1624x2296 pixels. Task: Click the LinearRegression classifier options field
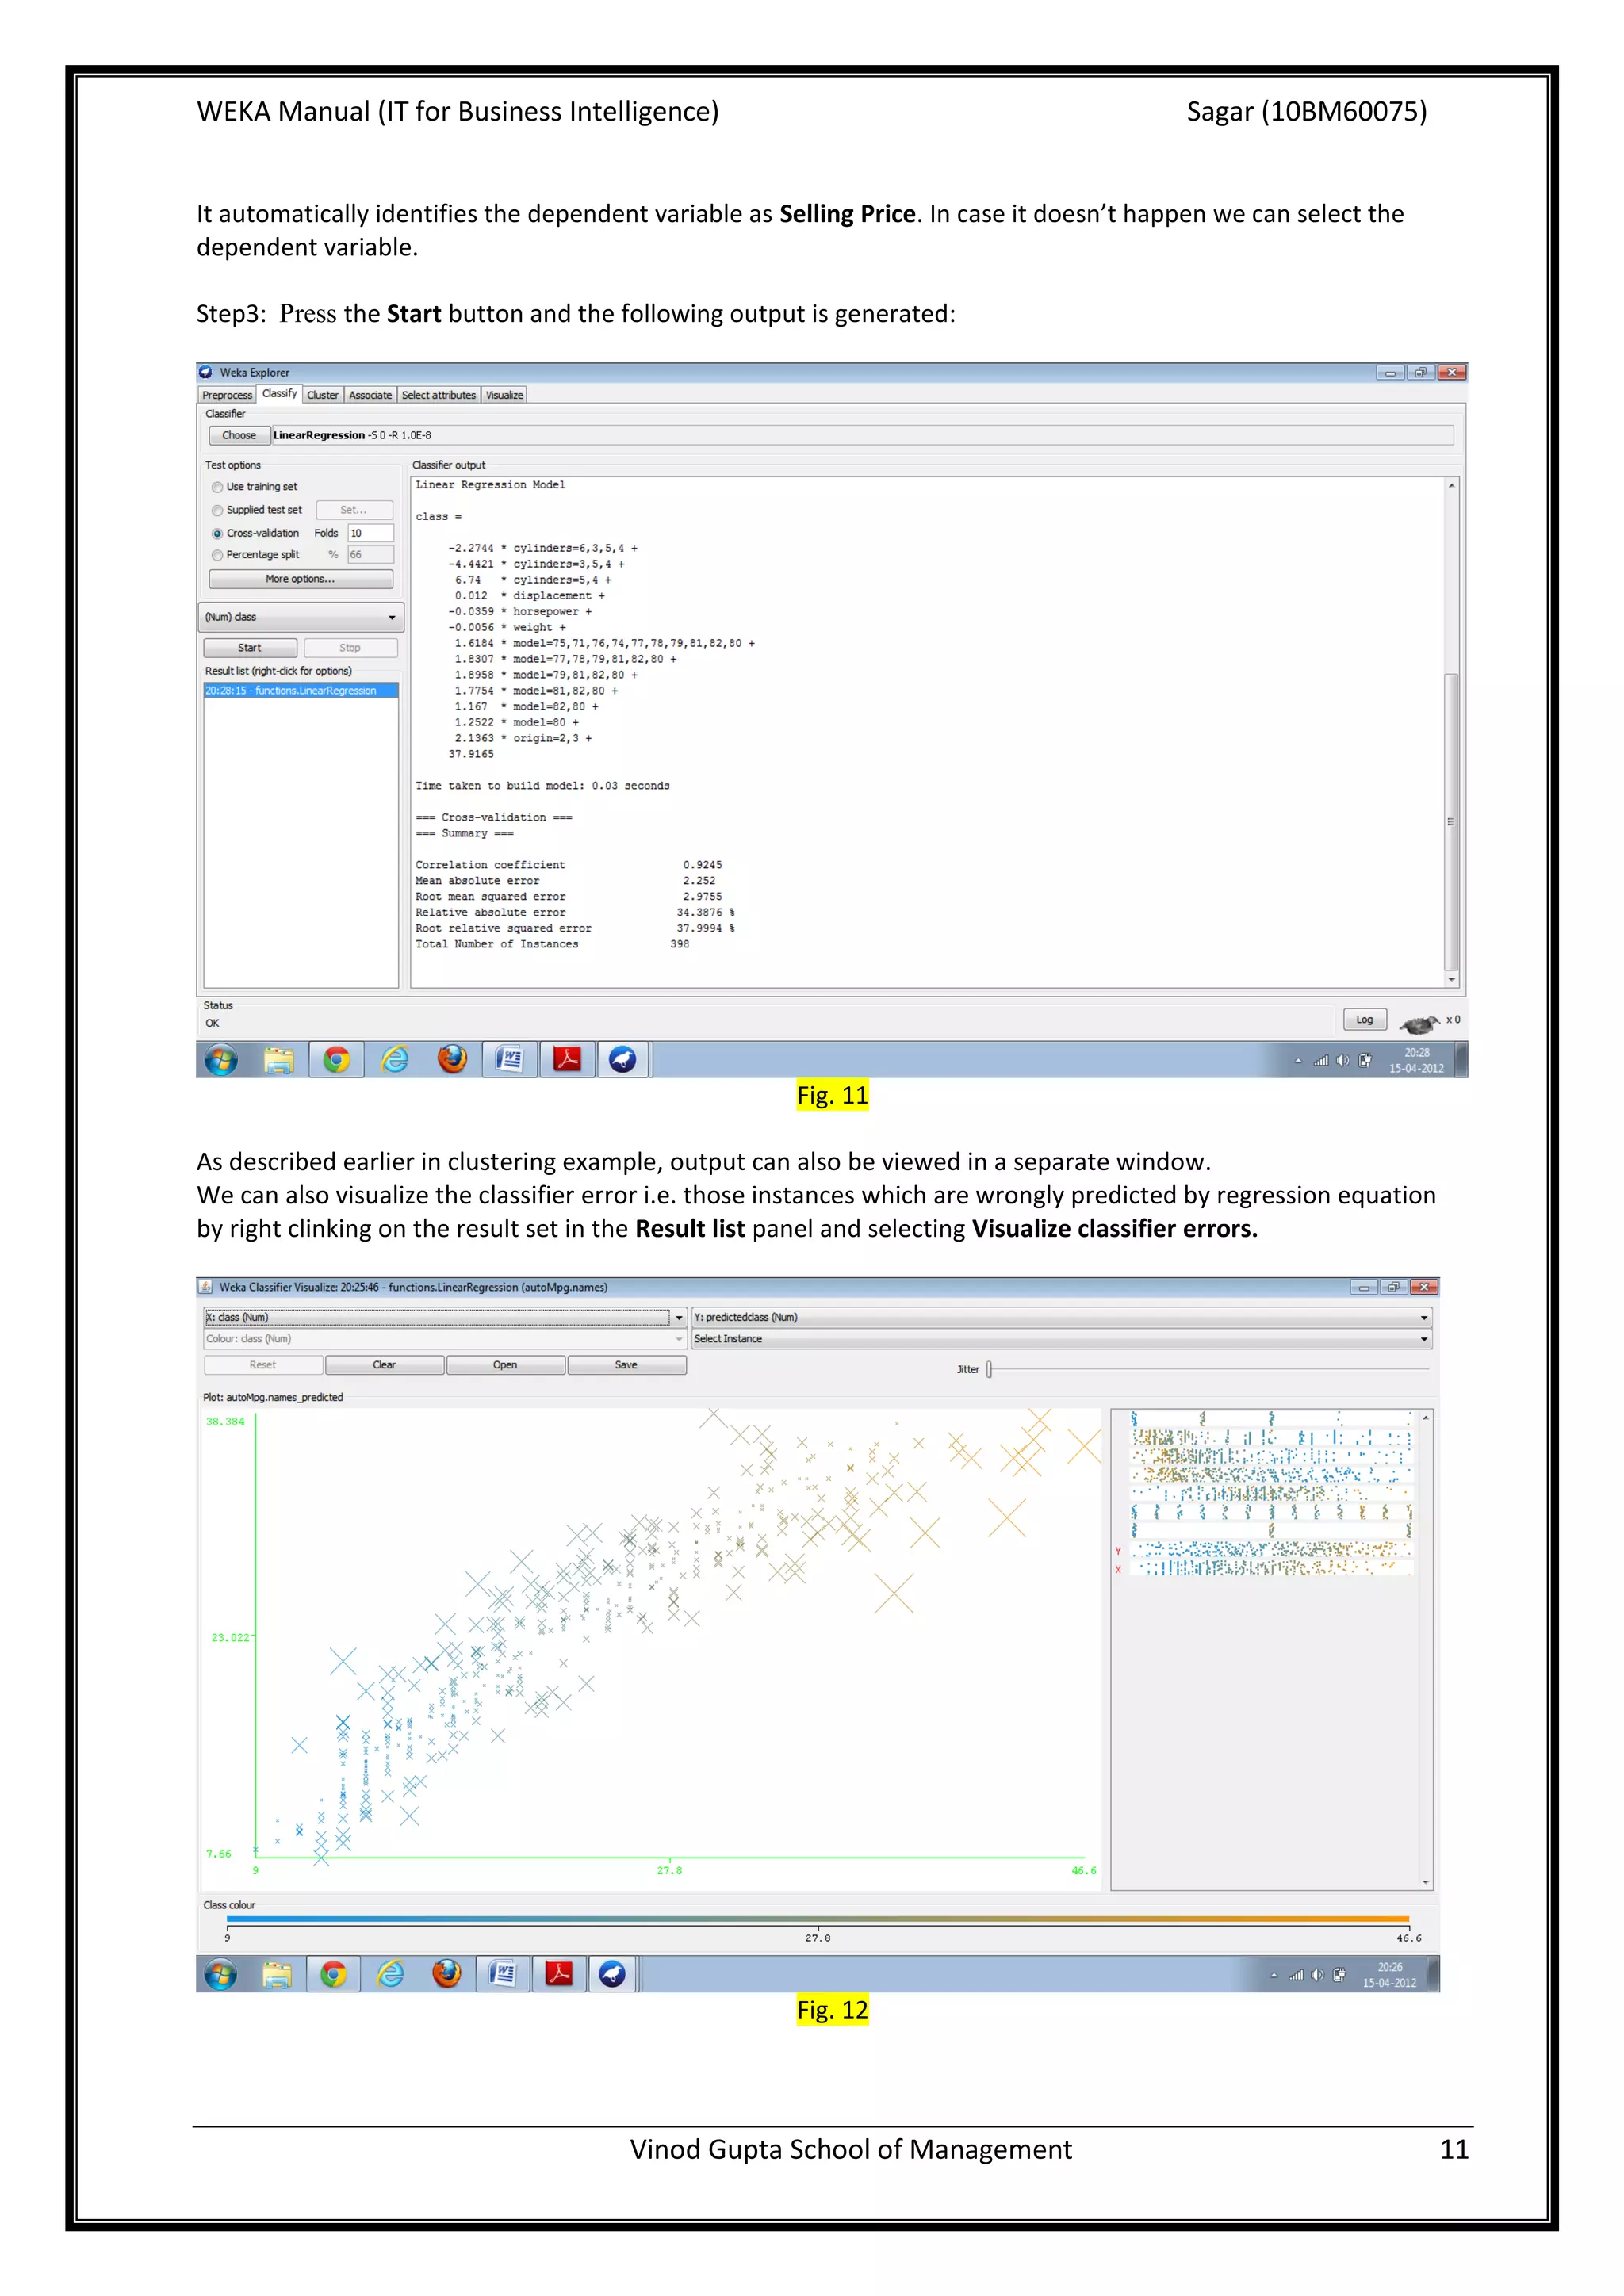point(862,435)
